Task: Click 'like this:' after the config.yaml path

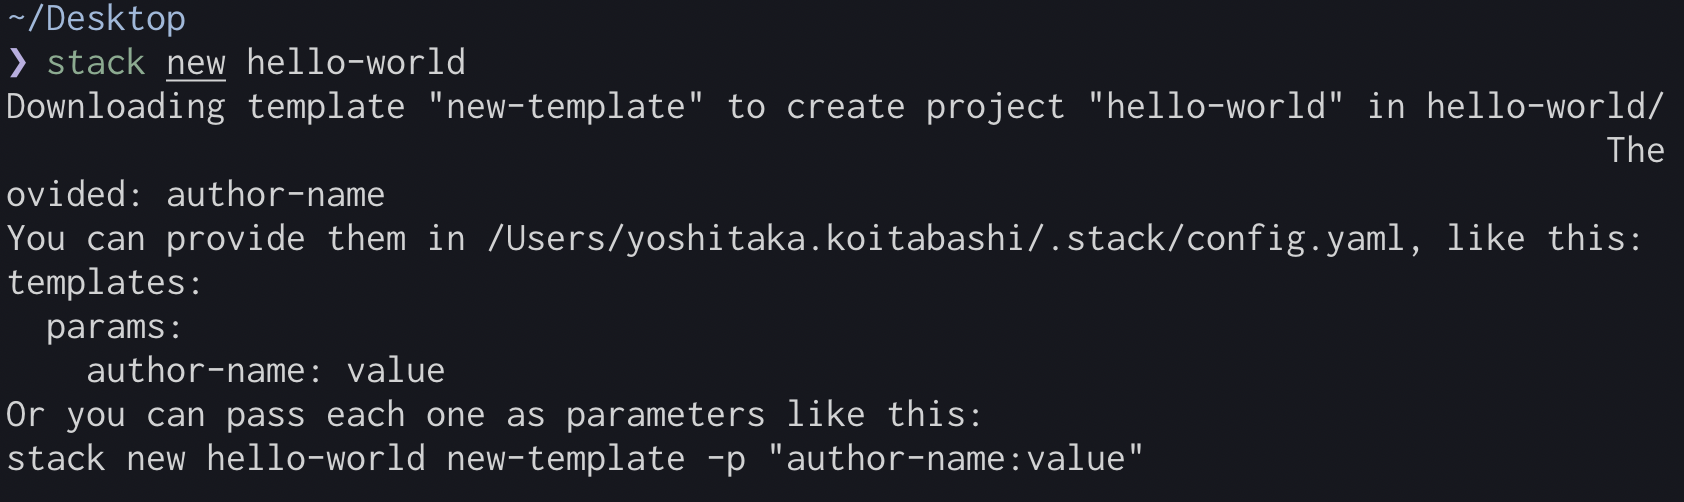Action: (1545, 239)
